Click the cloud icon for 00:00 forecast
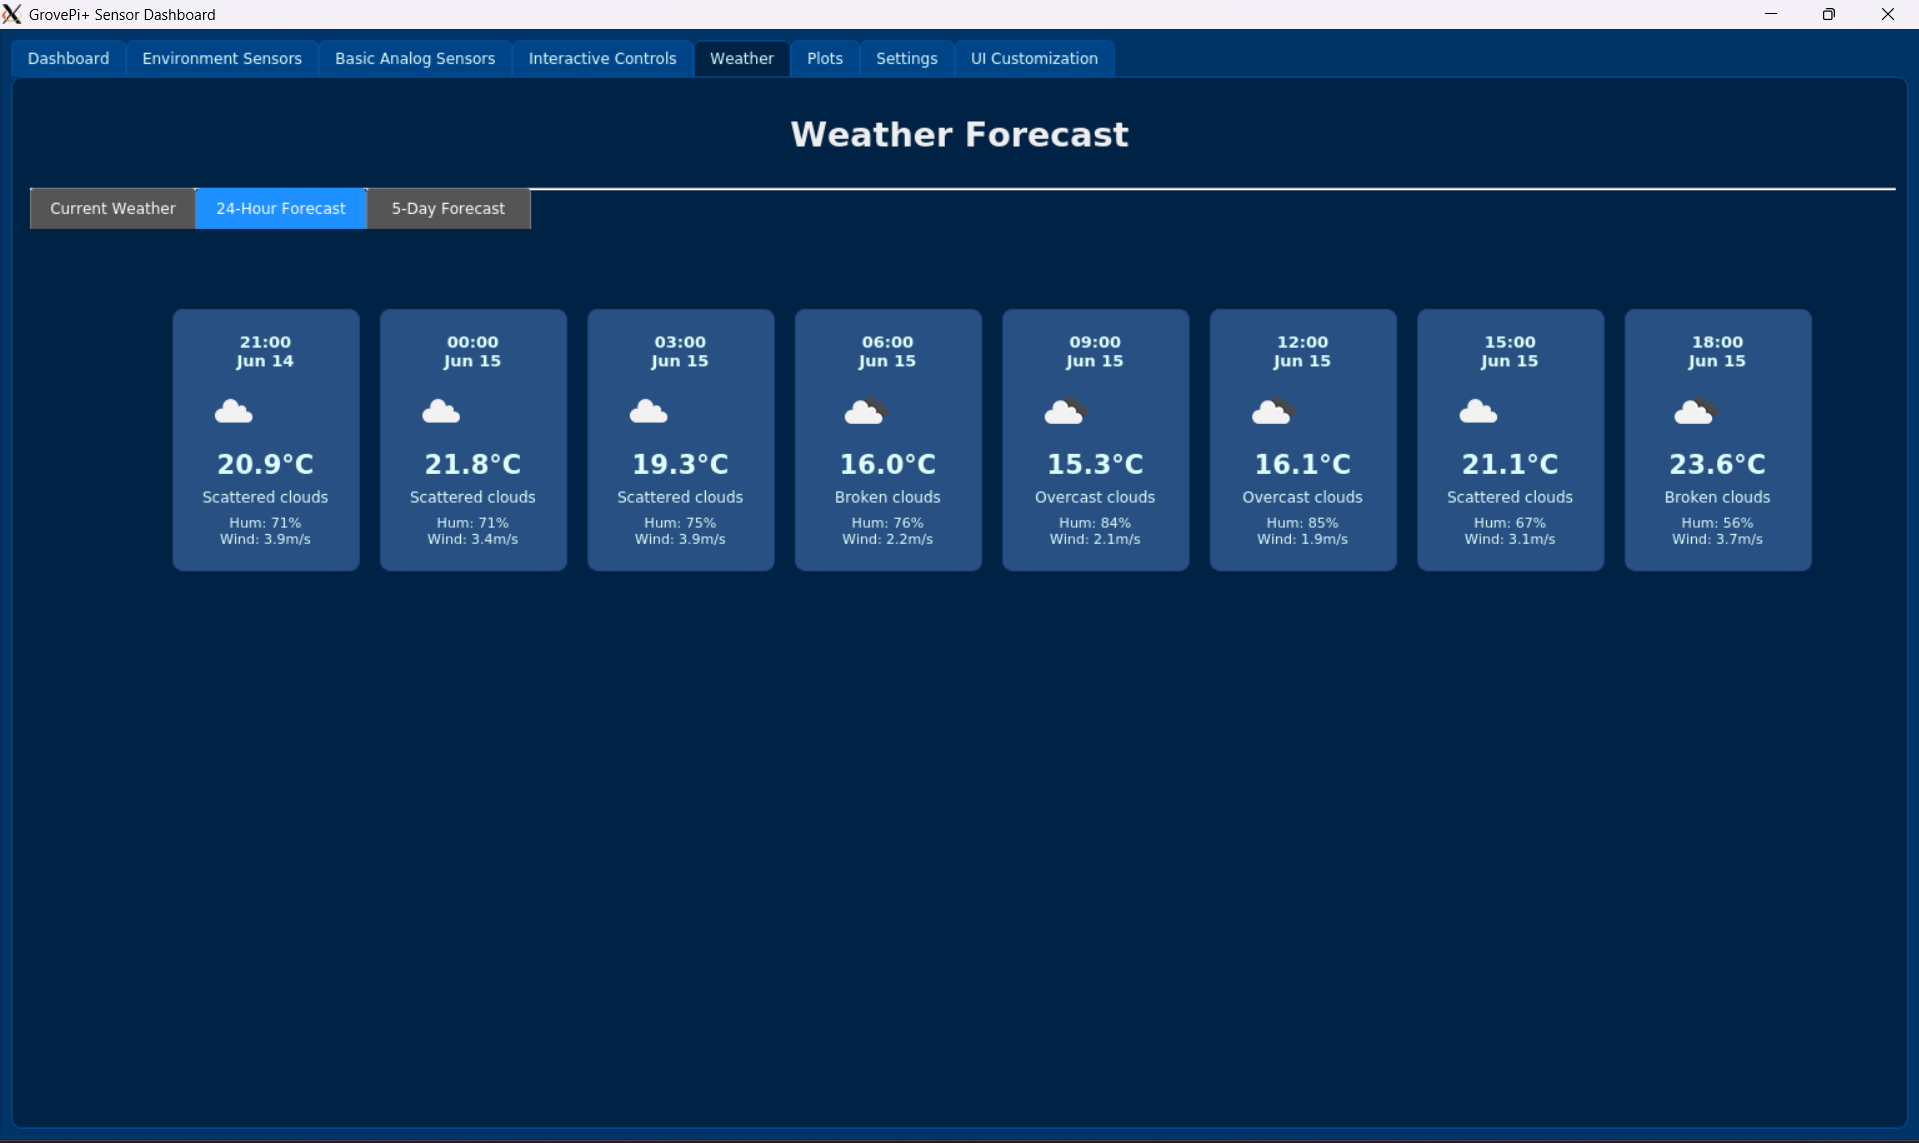Viewport: 1919px width, 1143px height. [x=441, y=412]
